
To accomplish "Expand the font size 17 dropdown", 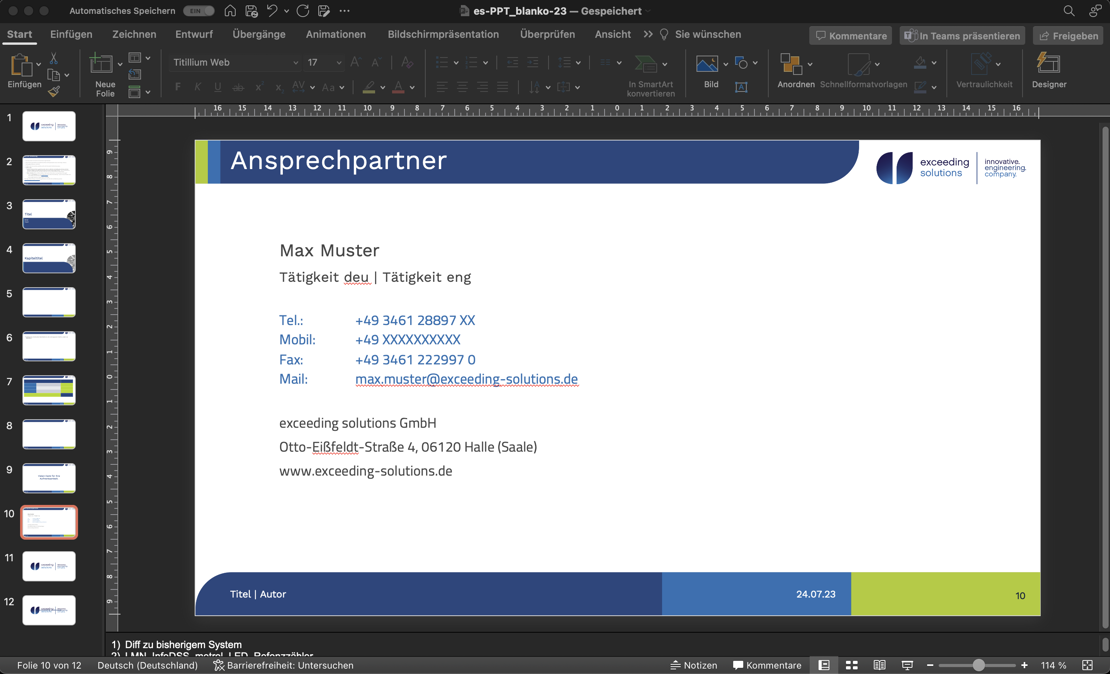I will tap(339, 63).
